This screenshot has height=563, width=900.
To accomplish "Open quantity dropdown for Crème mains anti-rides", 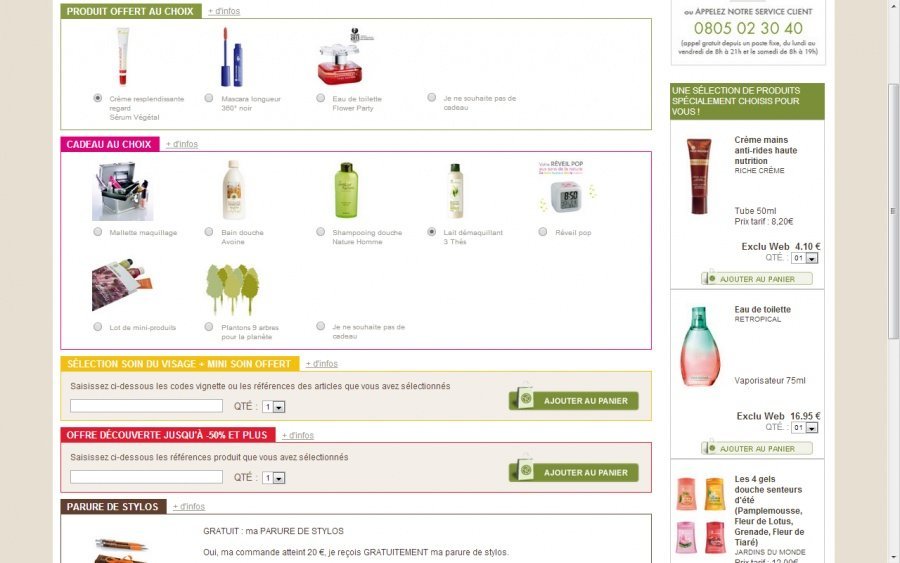I will 804,258.
